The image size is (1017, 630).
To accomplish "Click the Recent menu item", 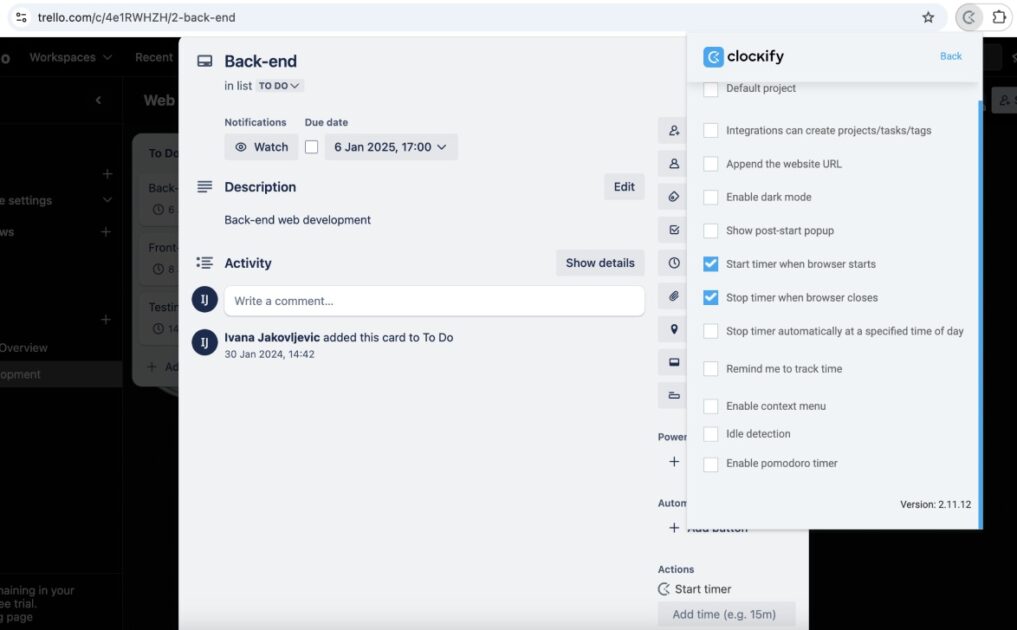I will pyautogui.click(x=153, y=57).
